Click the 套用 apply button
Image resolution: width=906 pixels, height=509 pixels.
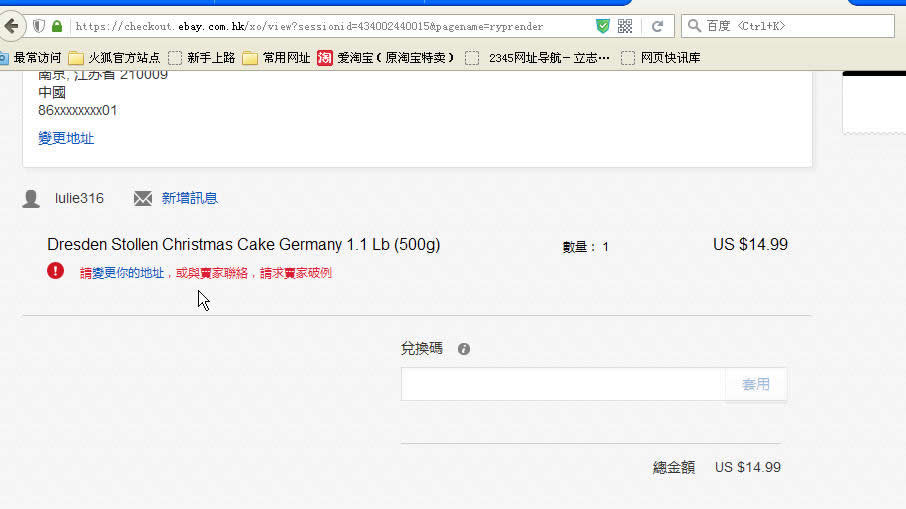tap(756, 384)
